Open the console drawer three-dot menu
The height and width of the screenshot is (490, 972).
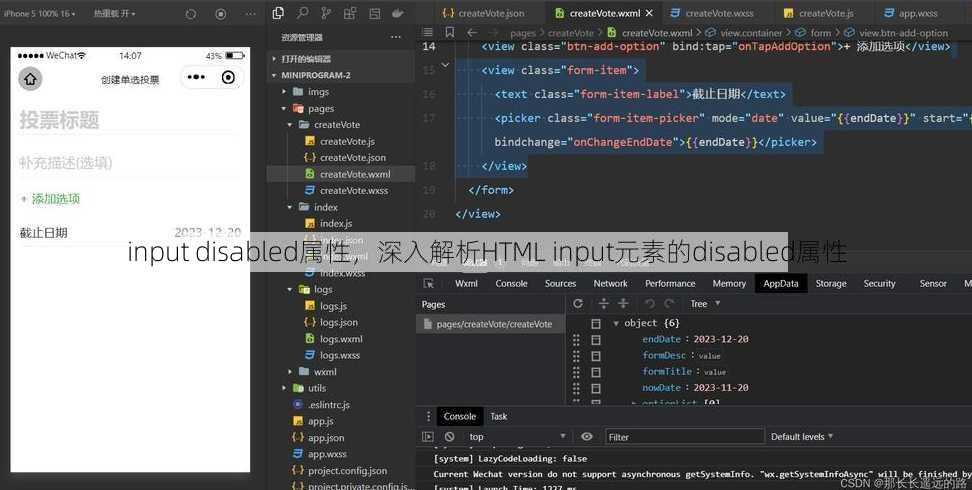(428, 416)
